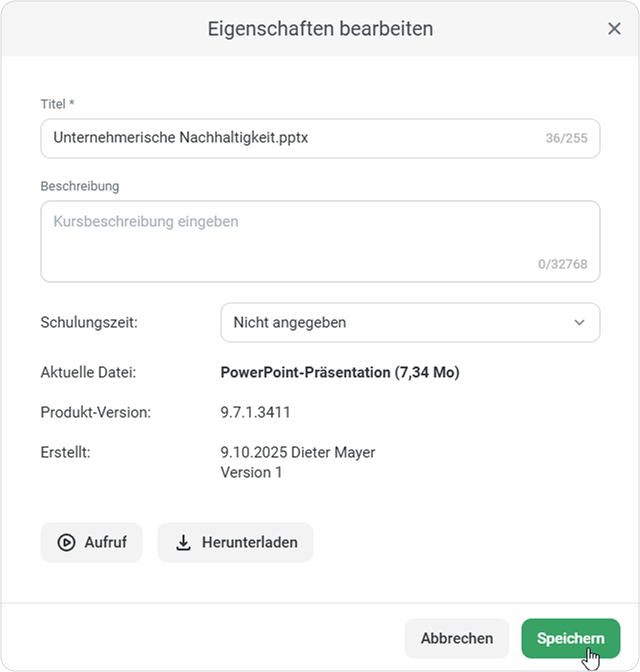
Task: Click the 36/255 title character counter
Action: point(566,139)
